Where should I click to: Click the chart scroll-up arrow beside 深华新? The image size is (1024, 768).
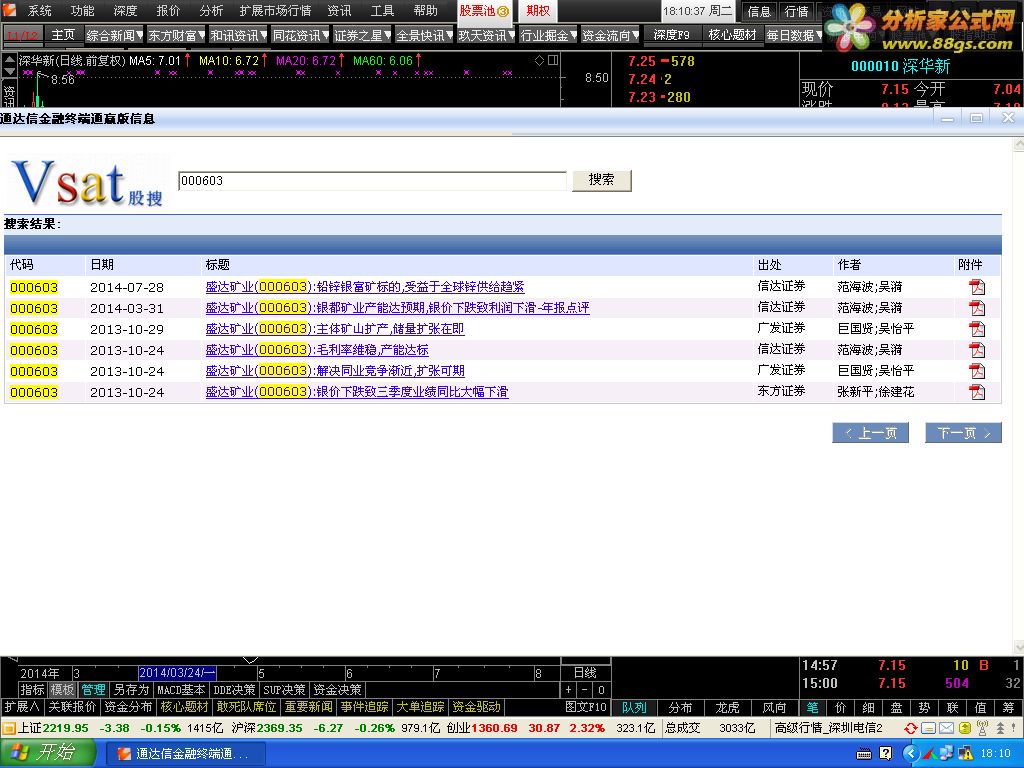coord(9,59)
